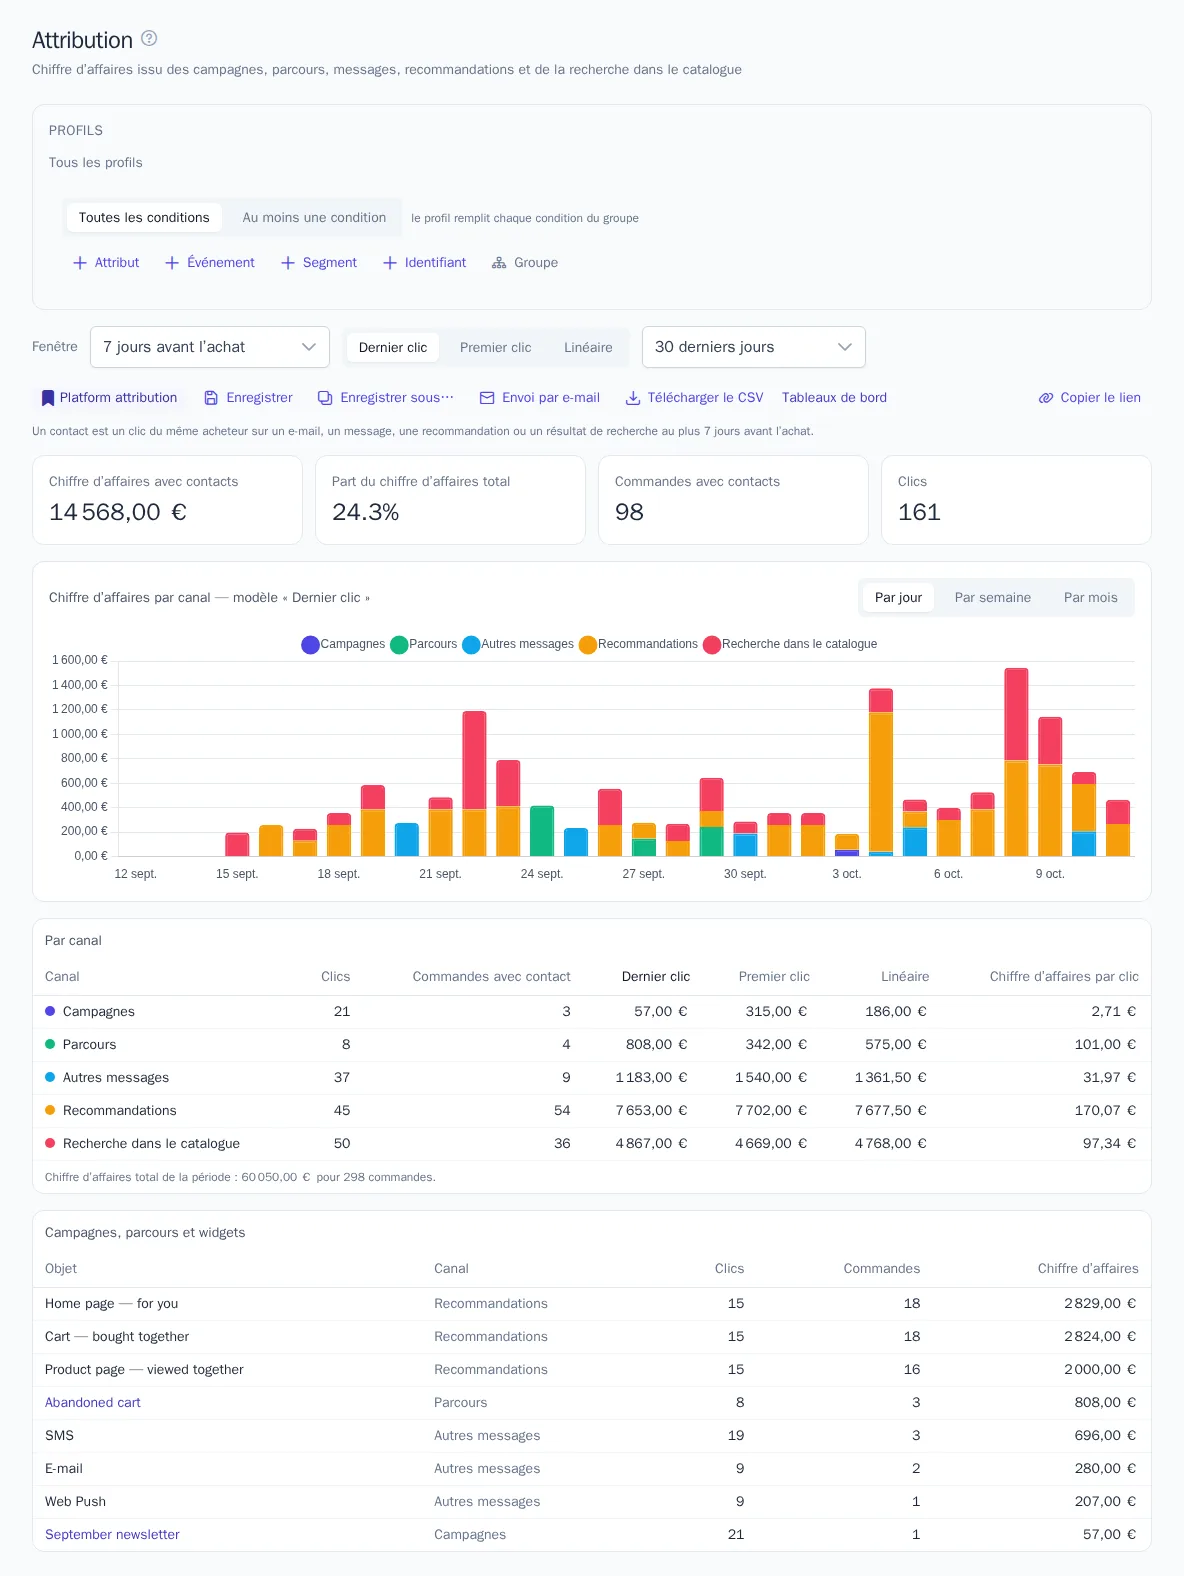Sort by Chiffre d'affaires par clic column
The height and width of the screenshot is (1576, 1184).
1064,977
